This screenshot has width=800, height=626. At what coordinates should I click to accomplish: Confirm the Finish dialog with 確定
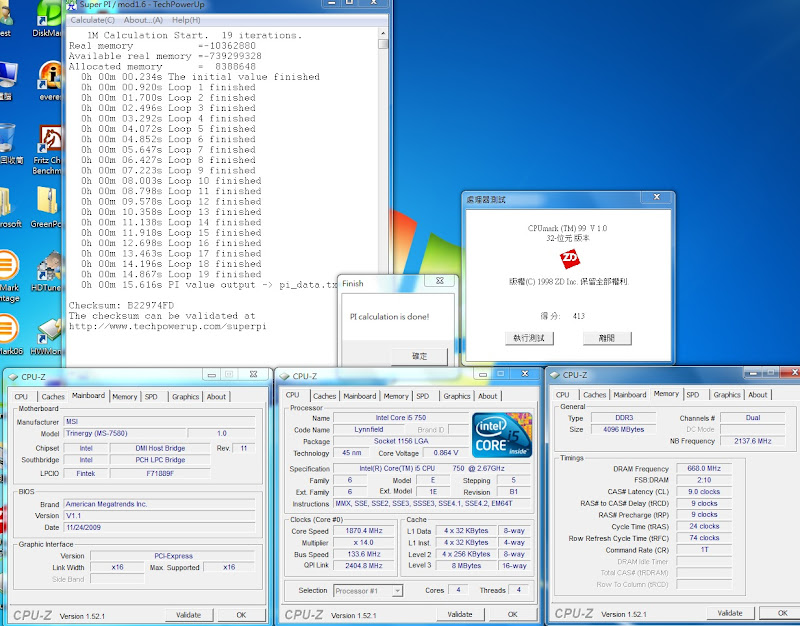[419, 356]
